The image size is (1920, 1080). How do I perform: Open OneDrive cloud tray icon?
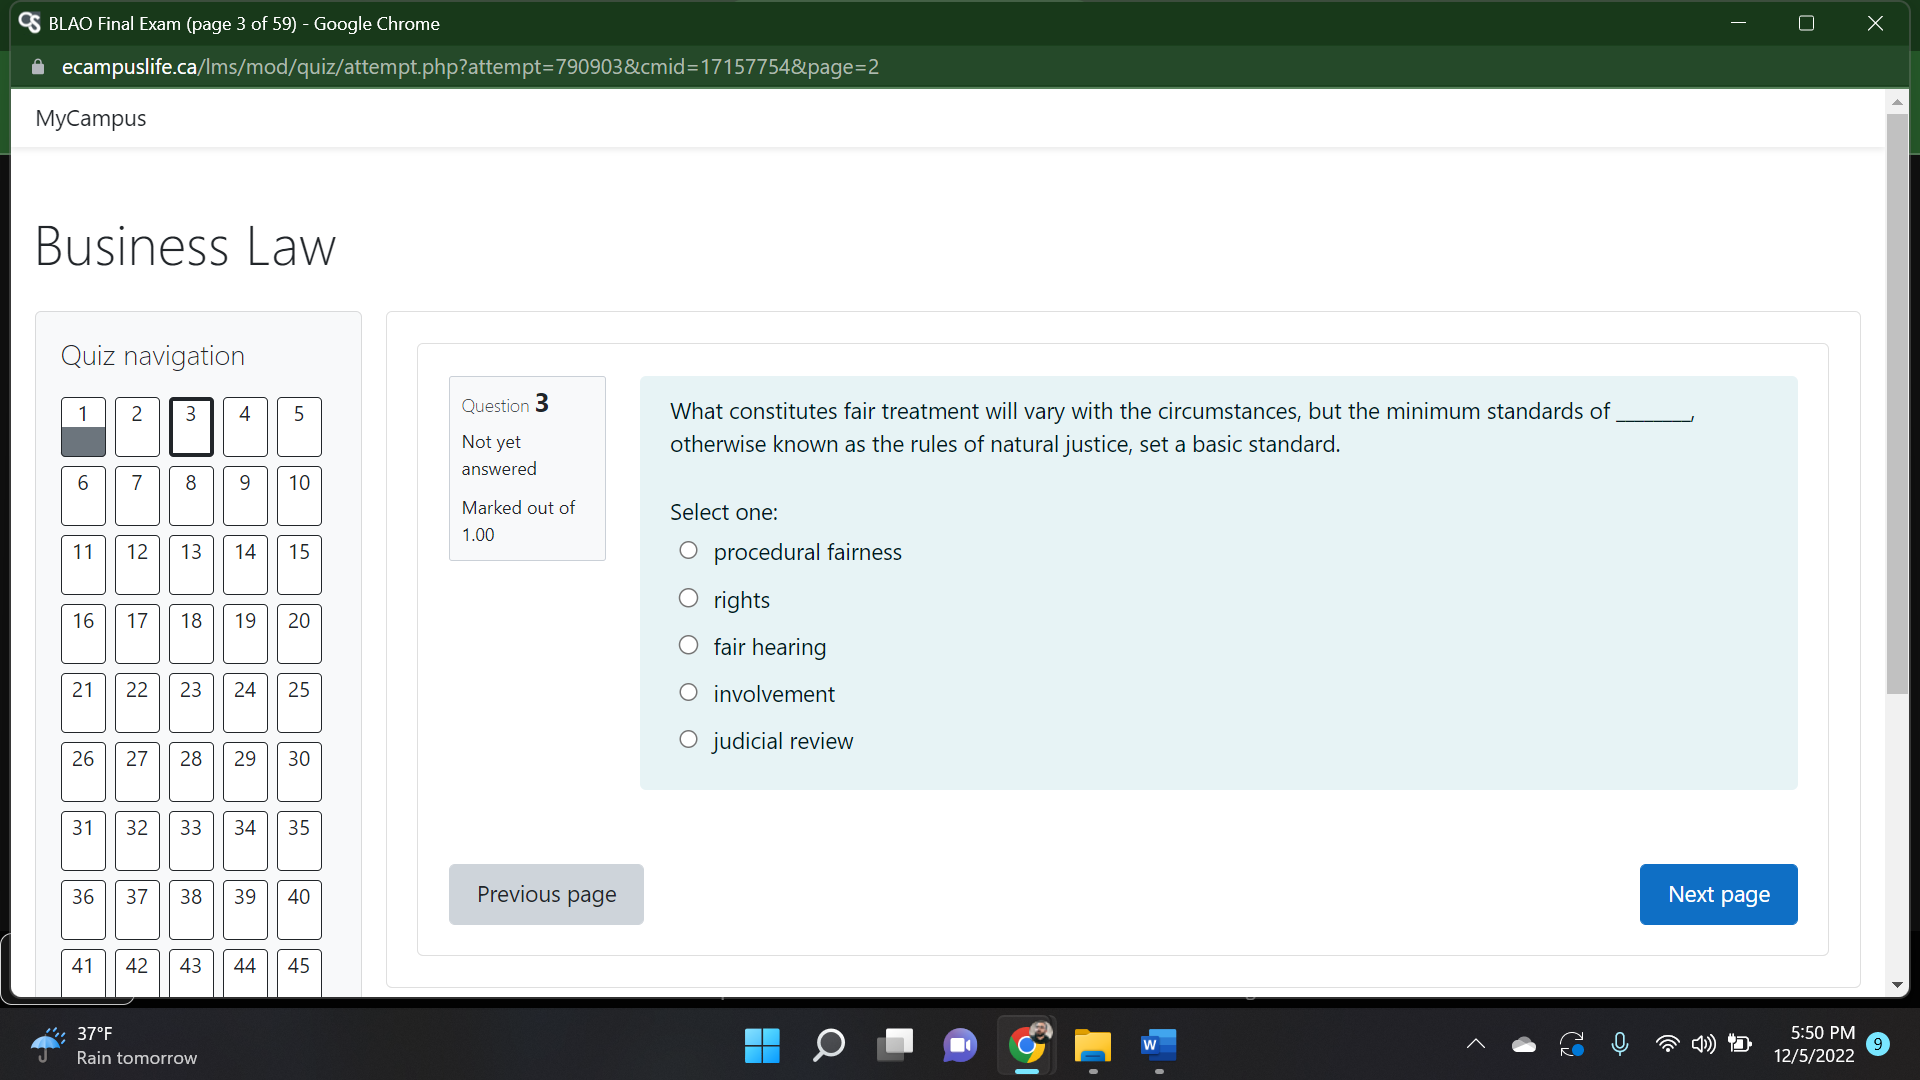(x=1524, y=1044)
